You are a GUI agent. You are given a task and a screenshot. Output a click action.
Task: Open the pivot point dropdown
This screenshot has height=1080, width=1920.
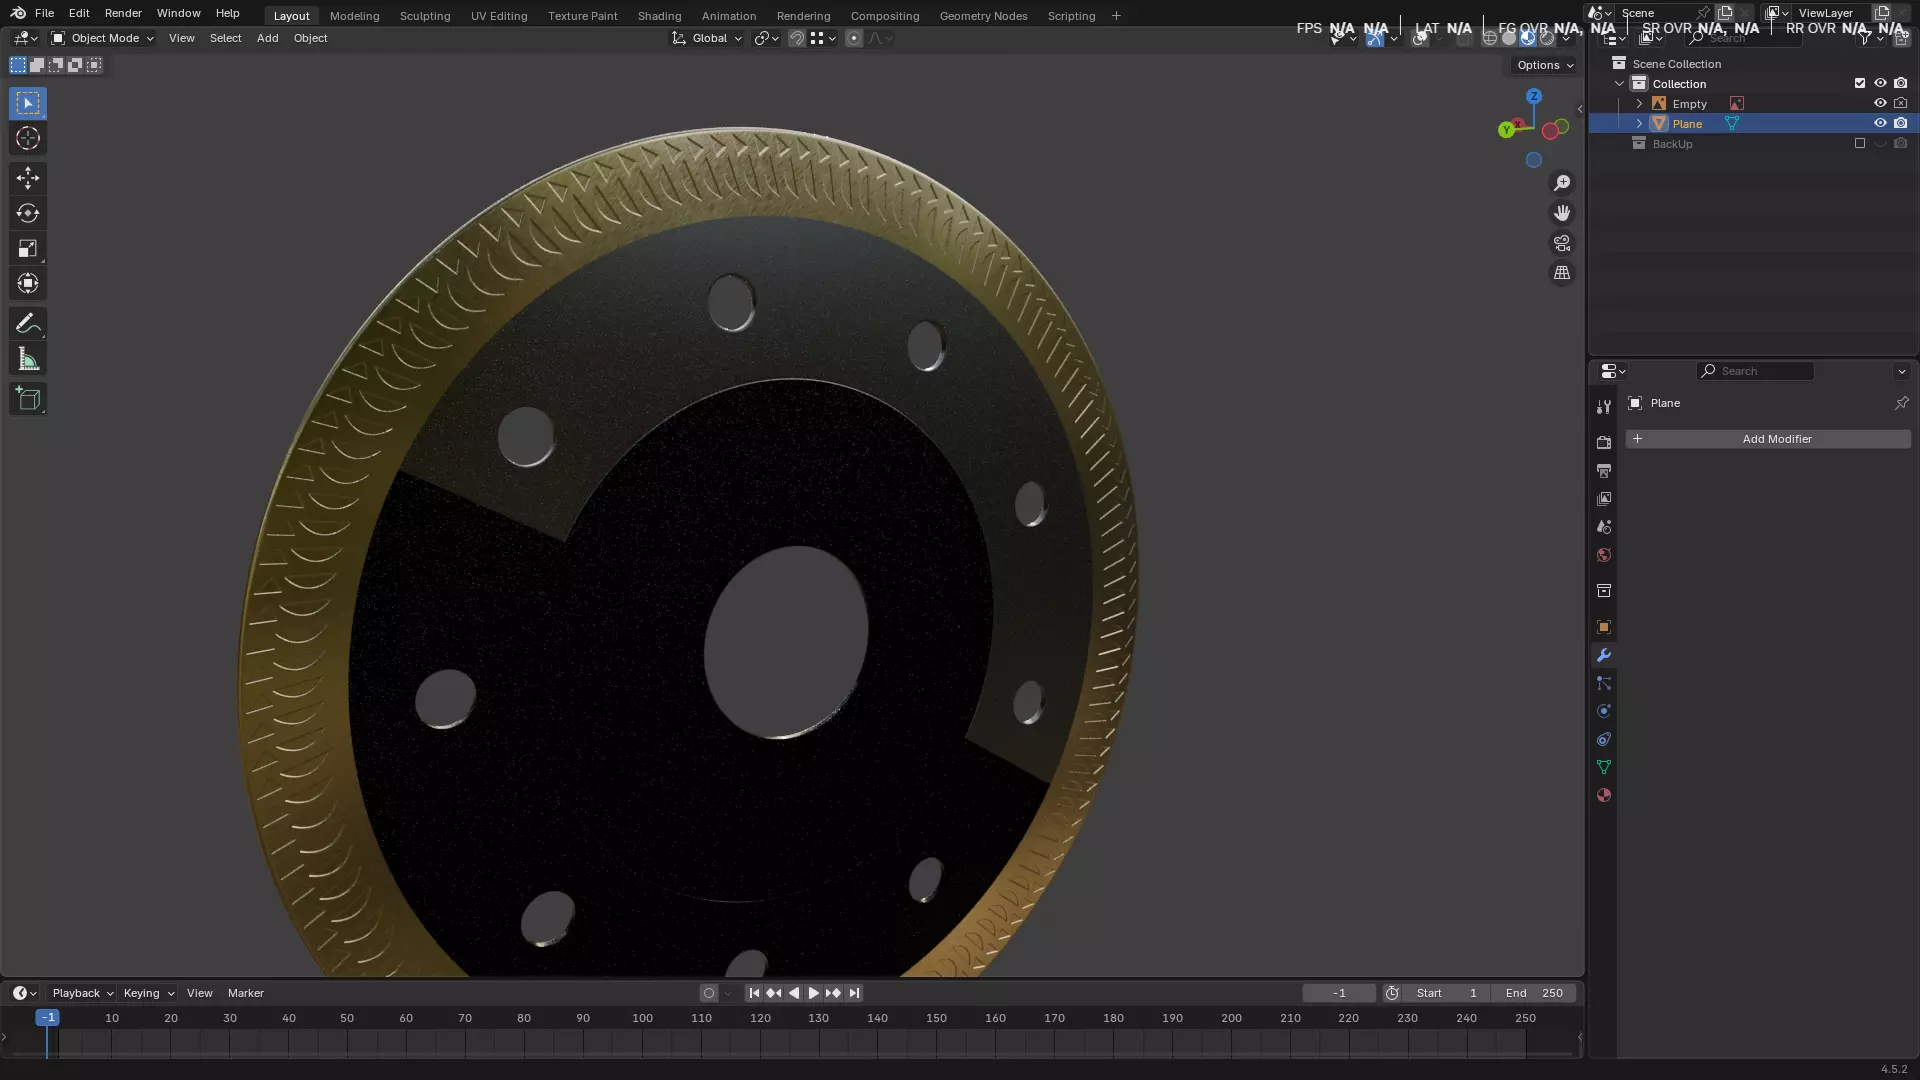pyautogui.click(x=767, y=38)
